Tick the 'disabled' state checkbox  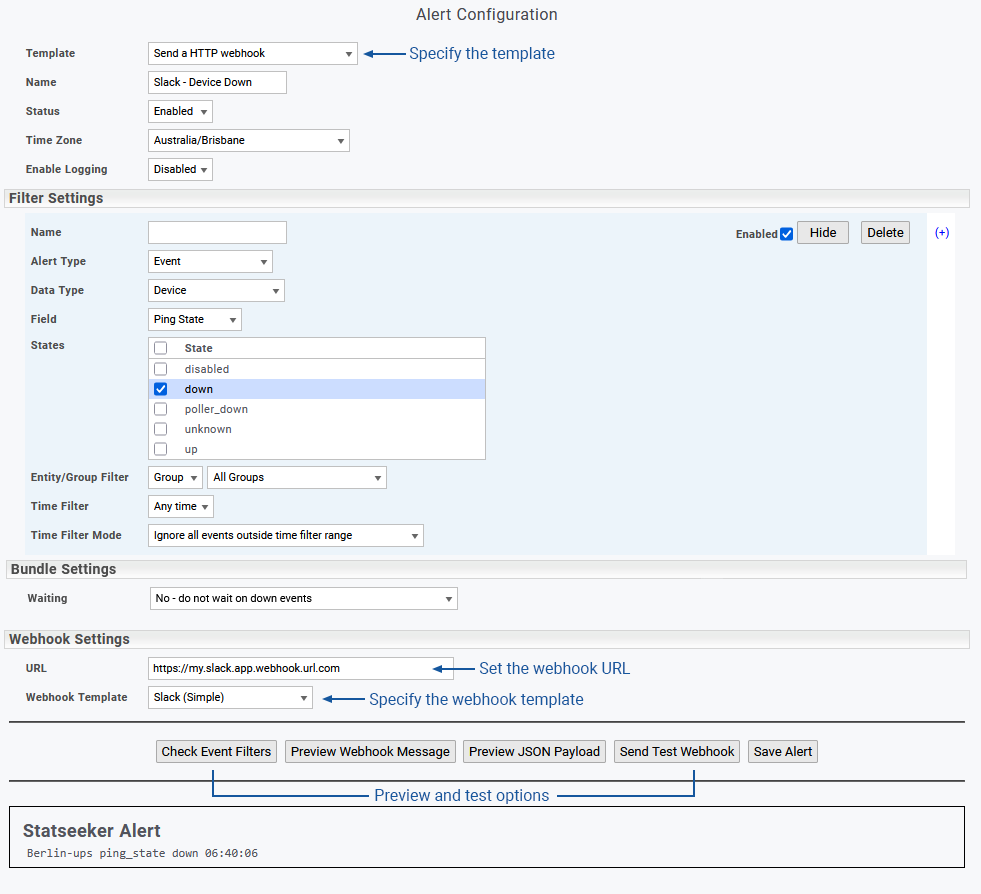pyautogui.click(x=160, y=369)
